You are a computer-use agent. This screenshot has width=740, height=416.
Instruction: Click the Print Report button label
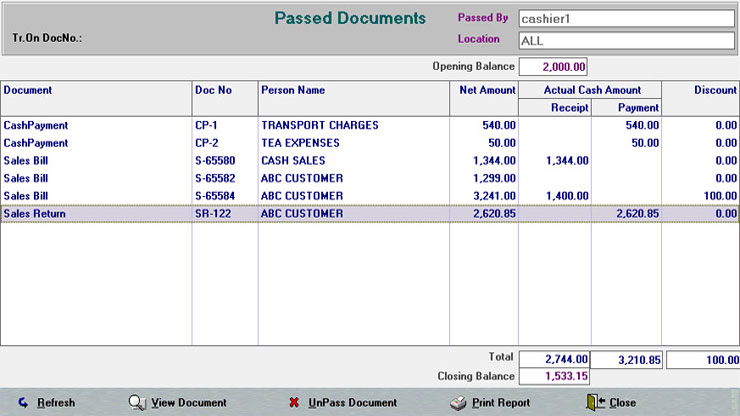[501, 403]
